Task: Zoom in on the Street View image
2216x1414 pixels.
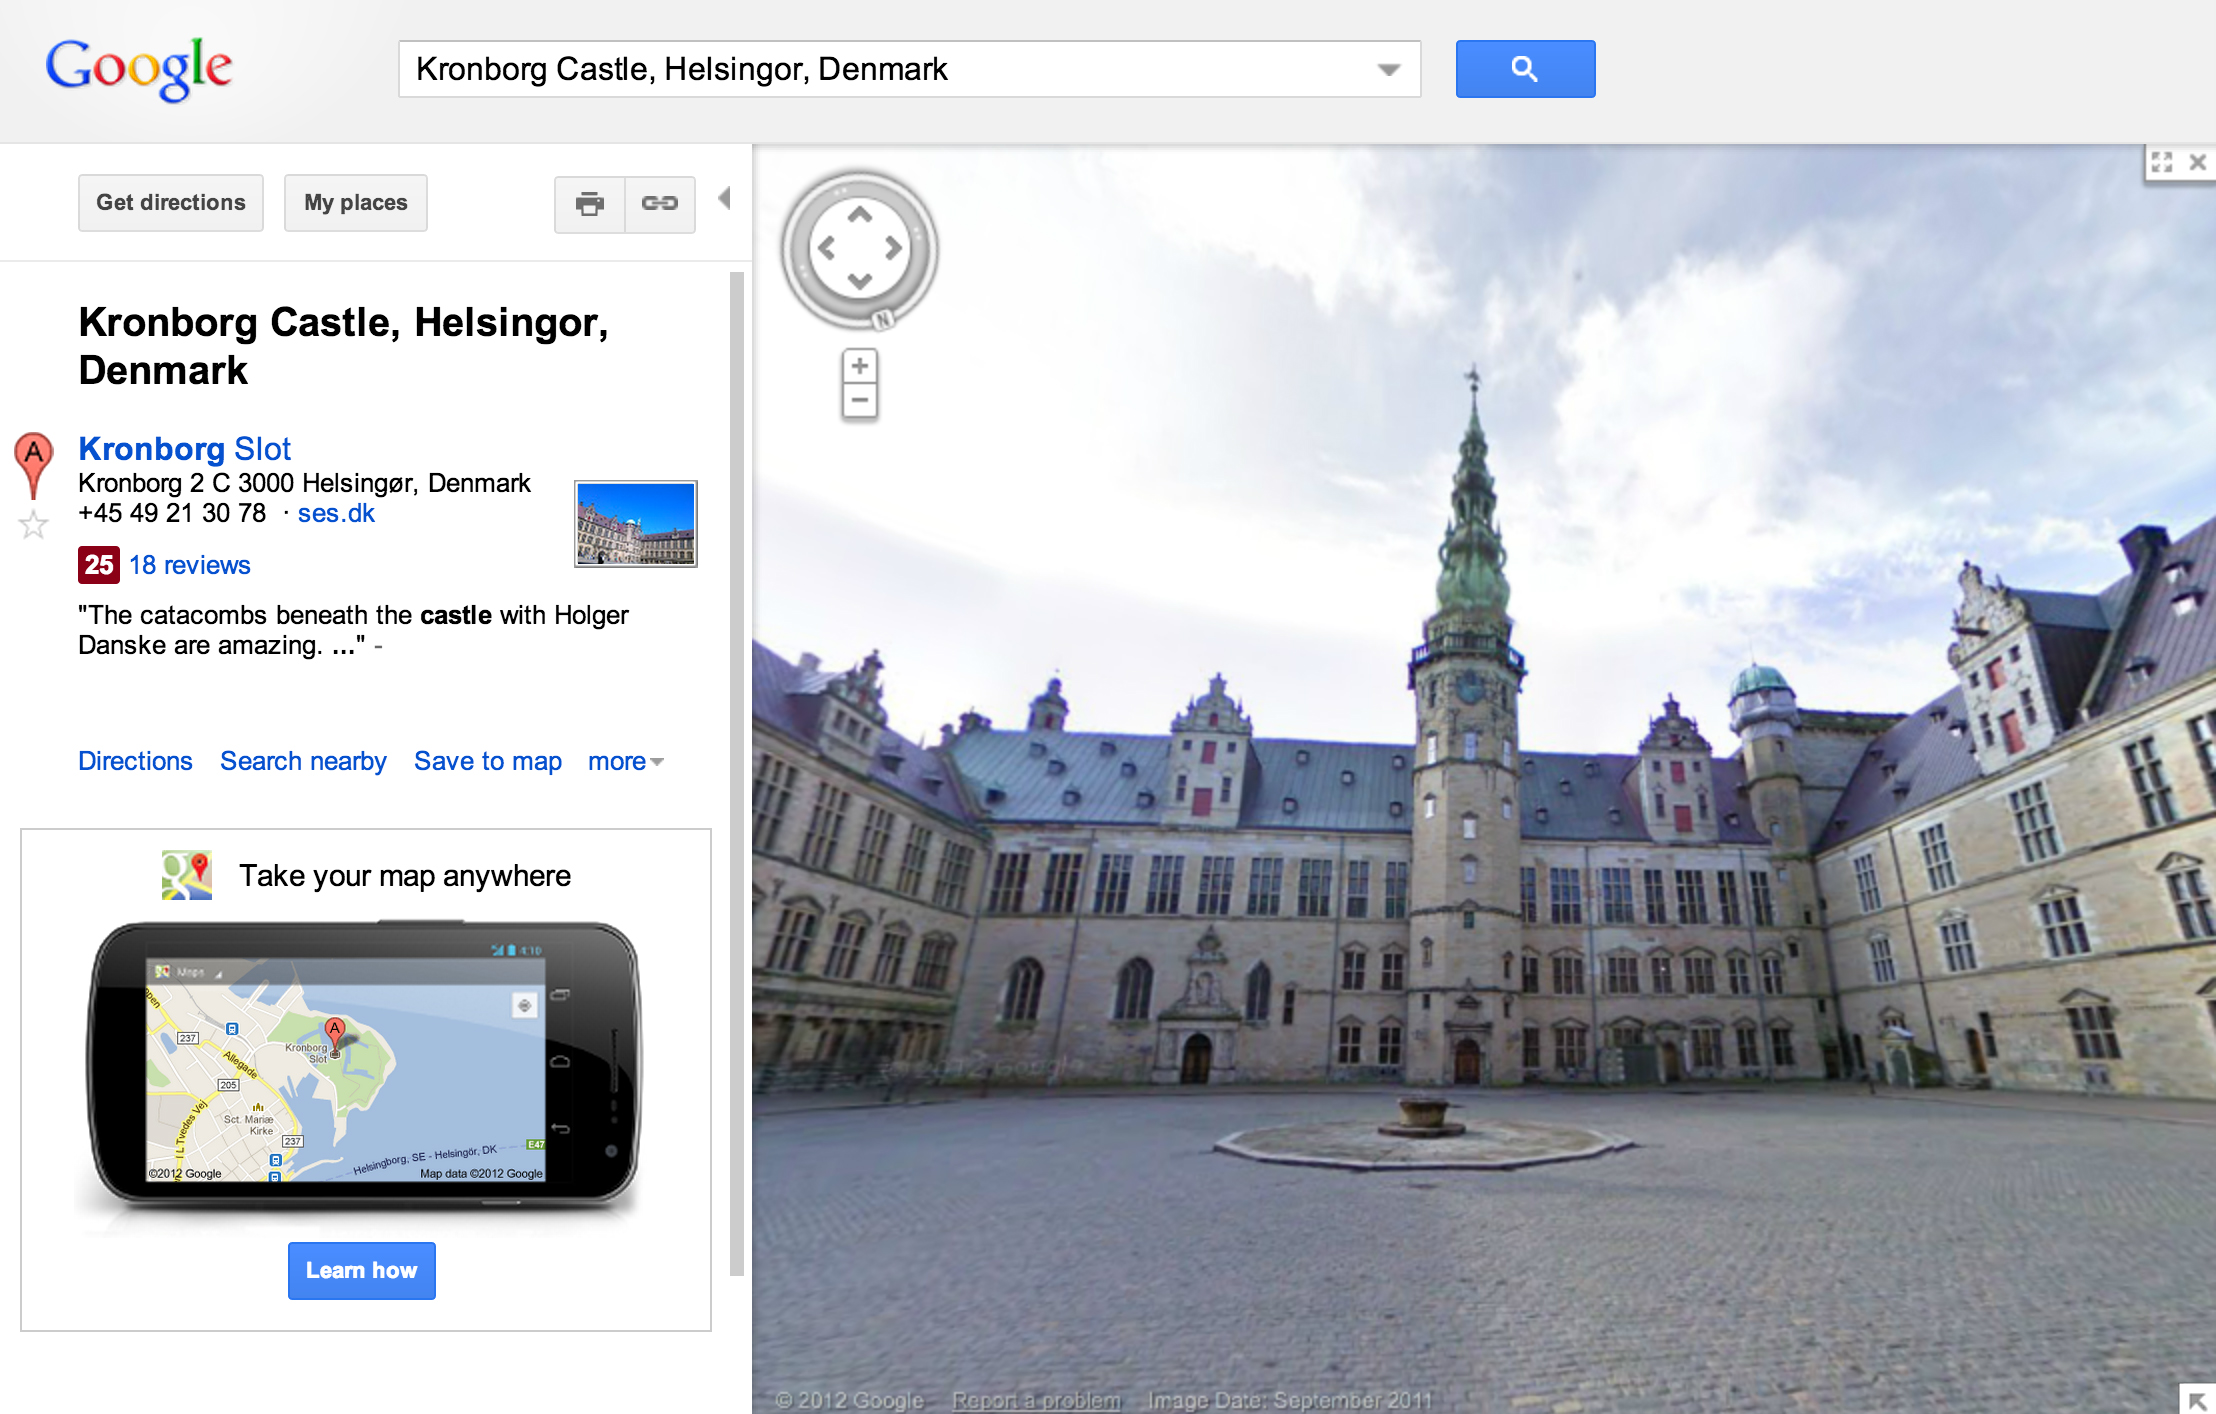Action: click(x=859, y=366)
